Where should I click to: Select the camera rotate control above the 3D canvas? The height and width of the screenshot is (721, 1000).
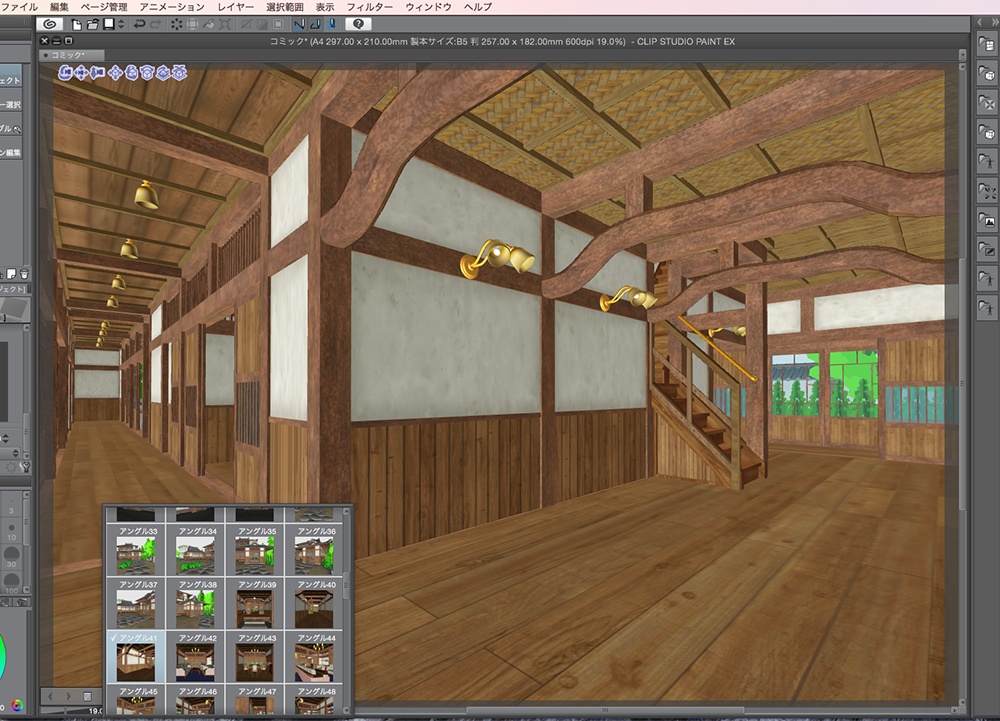[x=64, y=73]
